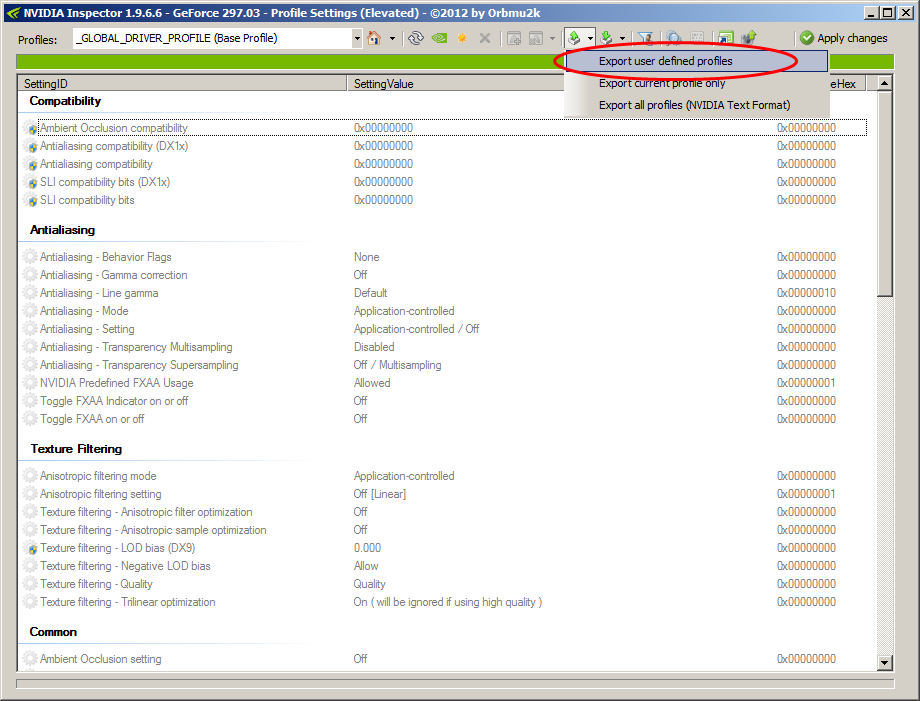The image size is (920, 701).
Task: Click the hex value 0x00000010
Action: (x=806, y=293)
